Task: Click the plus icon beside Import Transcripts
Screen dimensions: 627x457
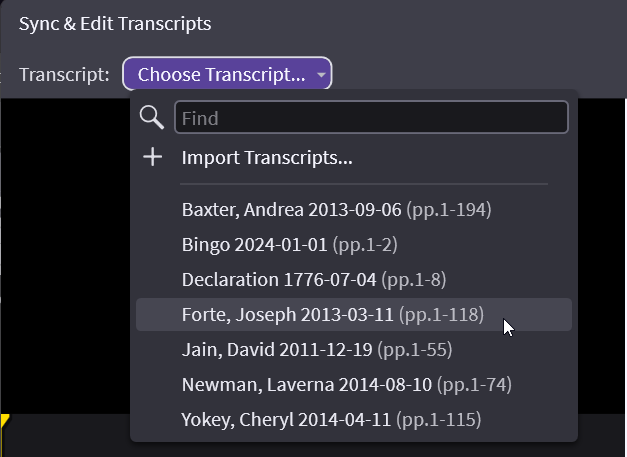Action: pos(152,158)
